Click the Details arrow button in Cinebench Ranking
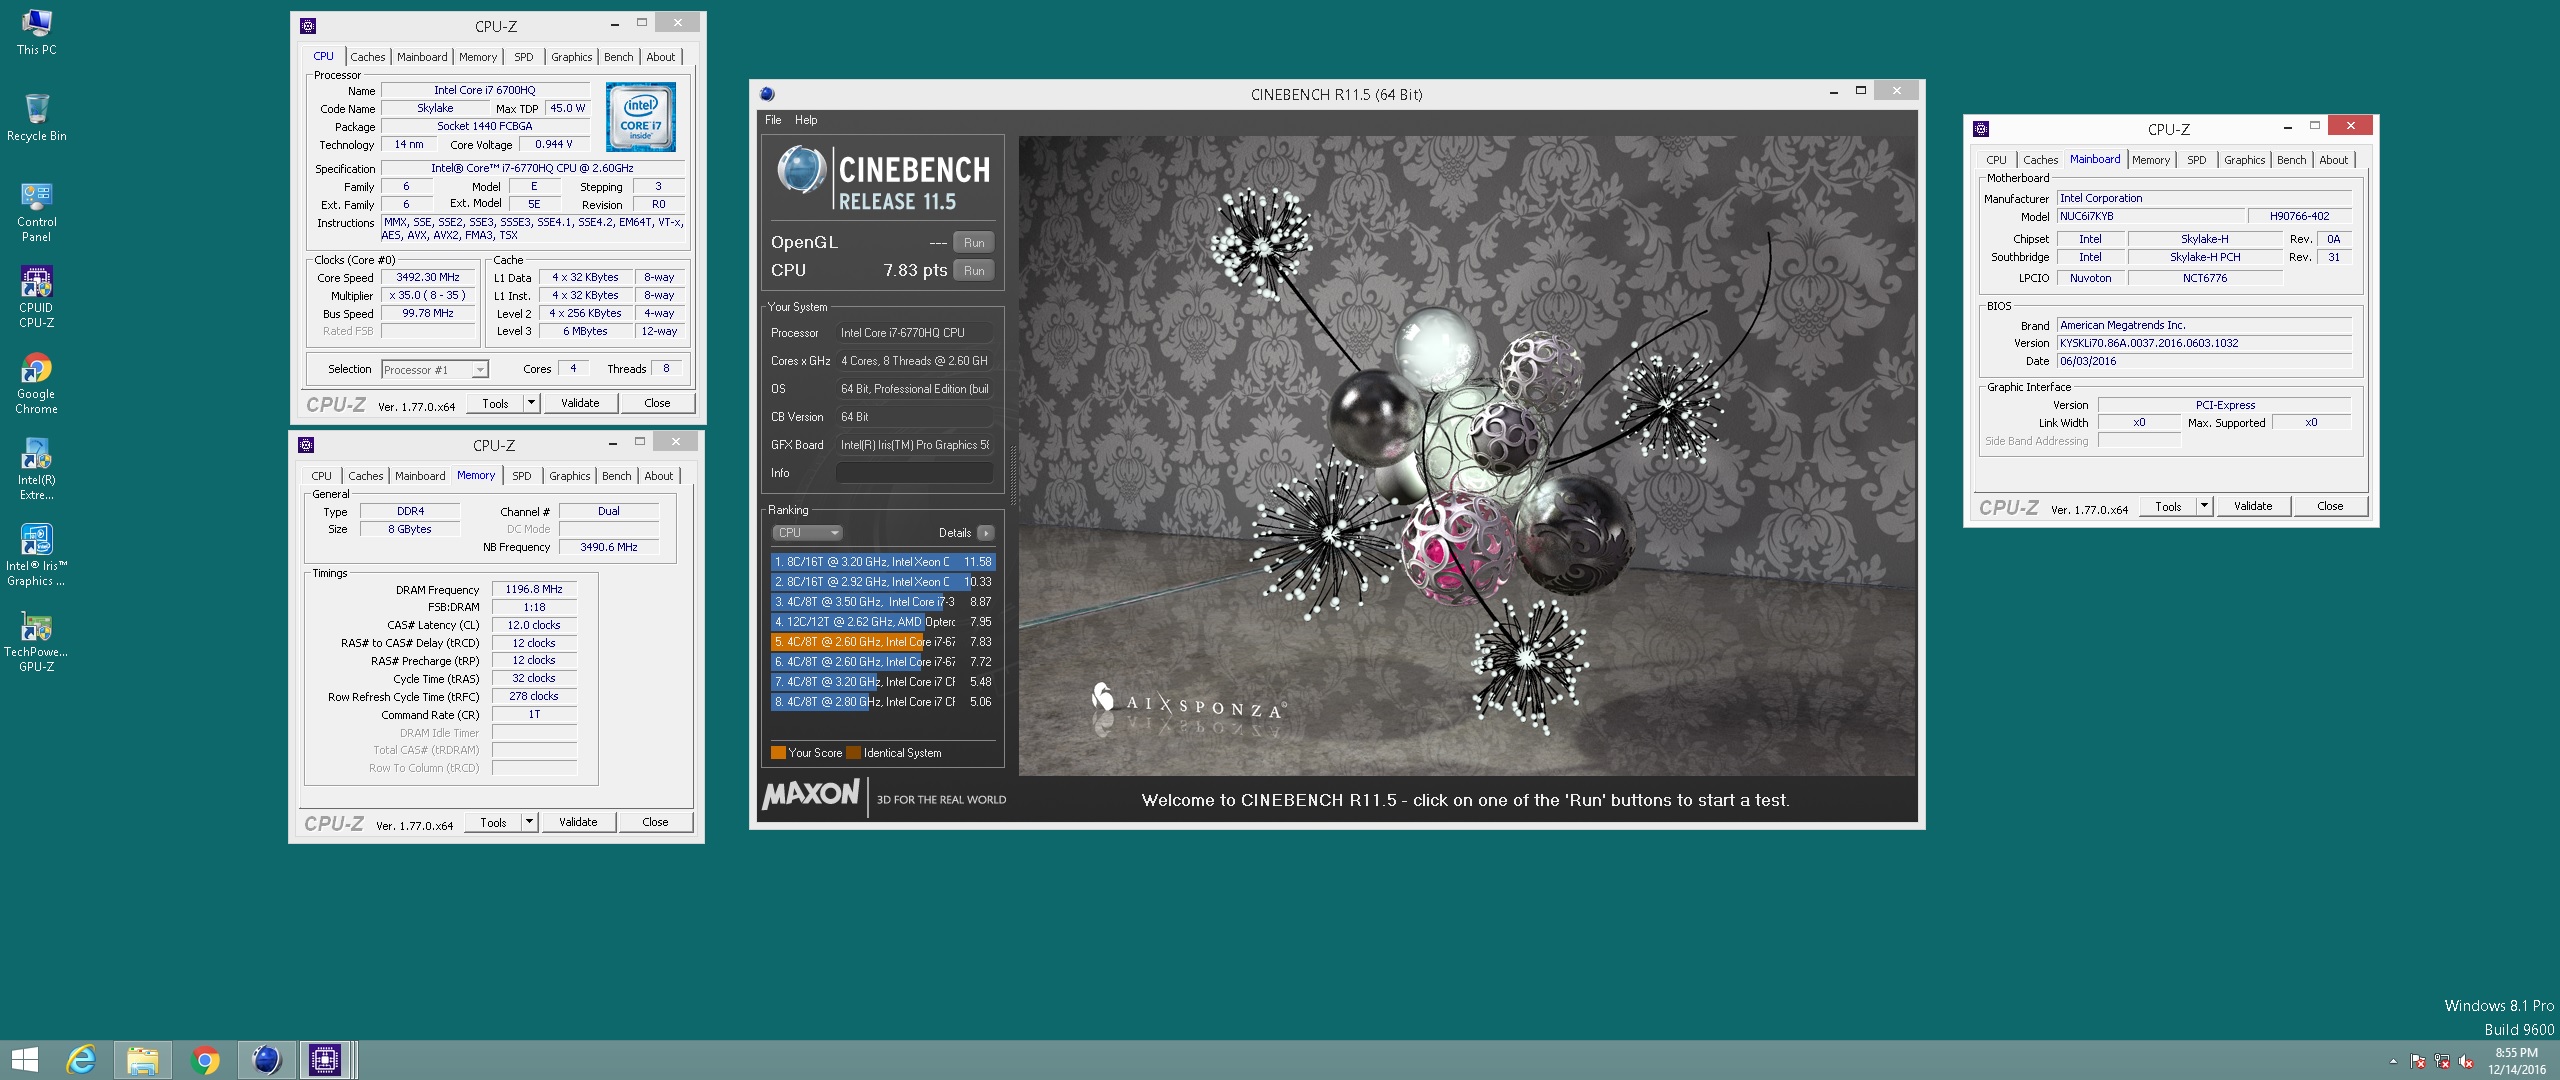2560x1080 pixels. tap(985, 533)
